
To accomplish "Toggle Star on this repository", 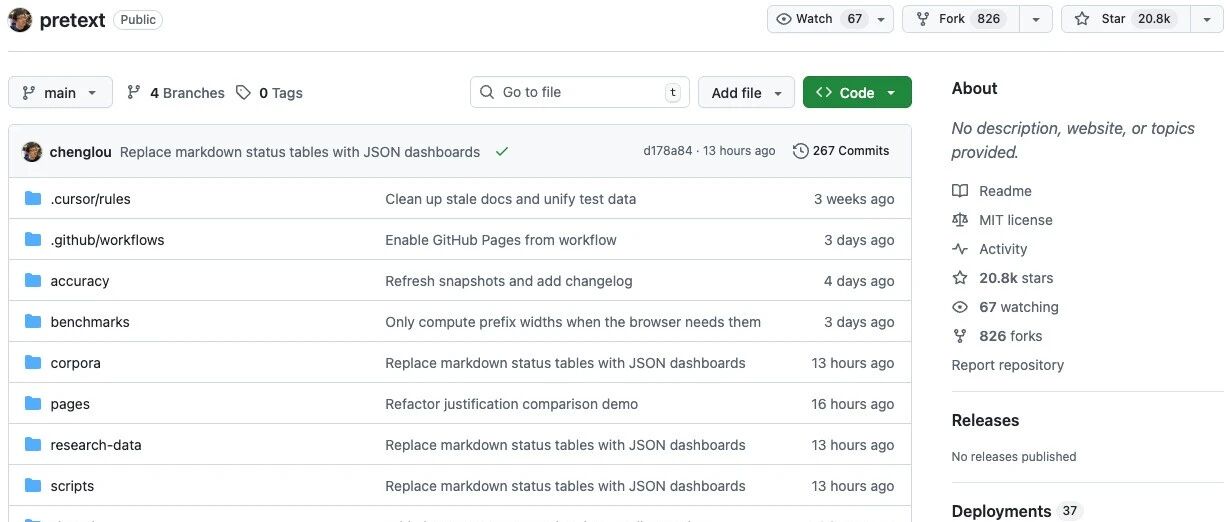I will [x=1127, y=19].
